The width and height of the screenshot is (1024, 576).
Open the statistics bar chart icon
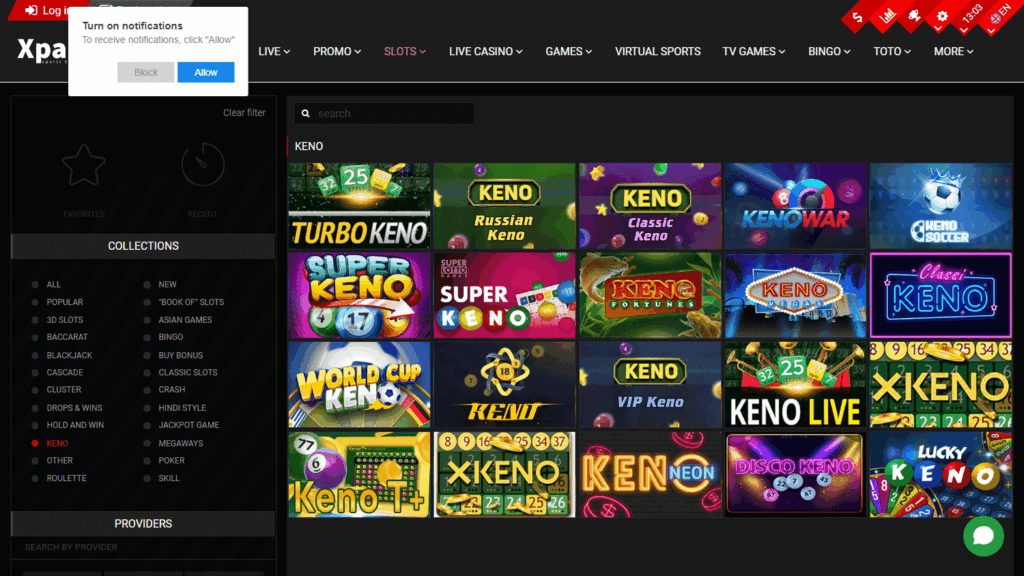886,16
